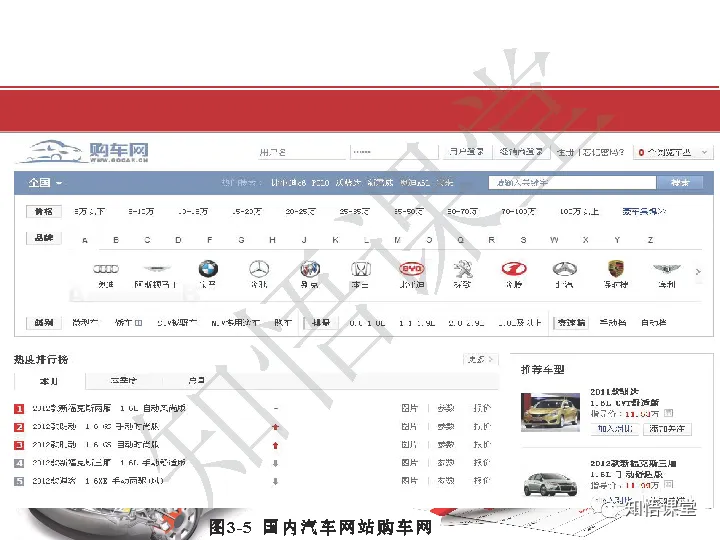This screenshot has height=540, width=720.
Task: Click the 推荐车型 heading
Action: [x=542, y=370]
